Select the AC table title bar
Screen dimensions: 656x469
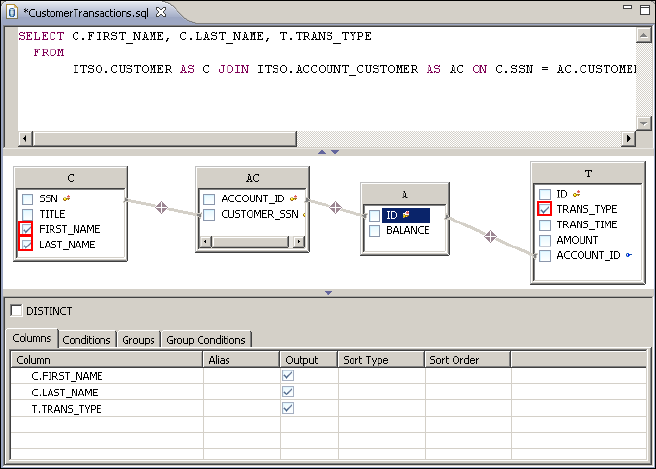tap(252, 178)
